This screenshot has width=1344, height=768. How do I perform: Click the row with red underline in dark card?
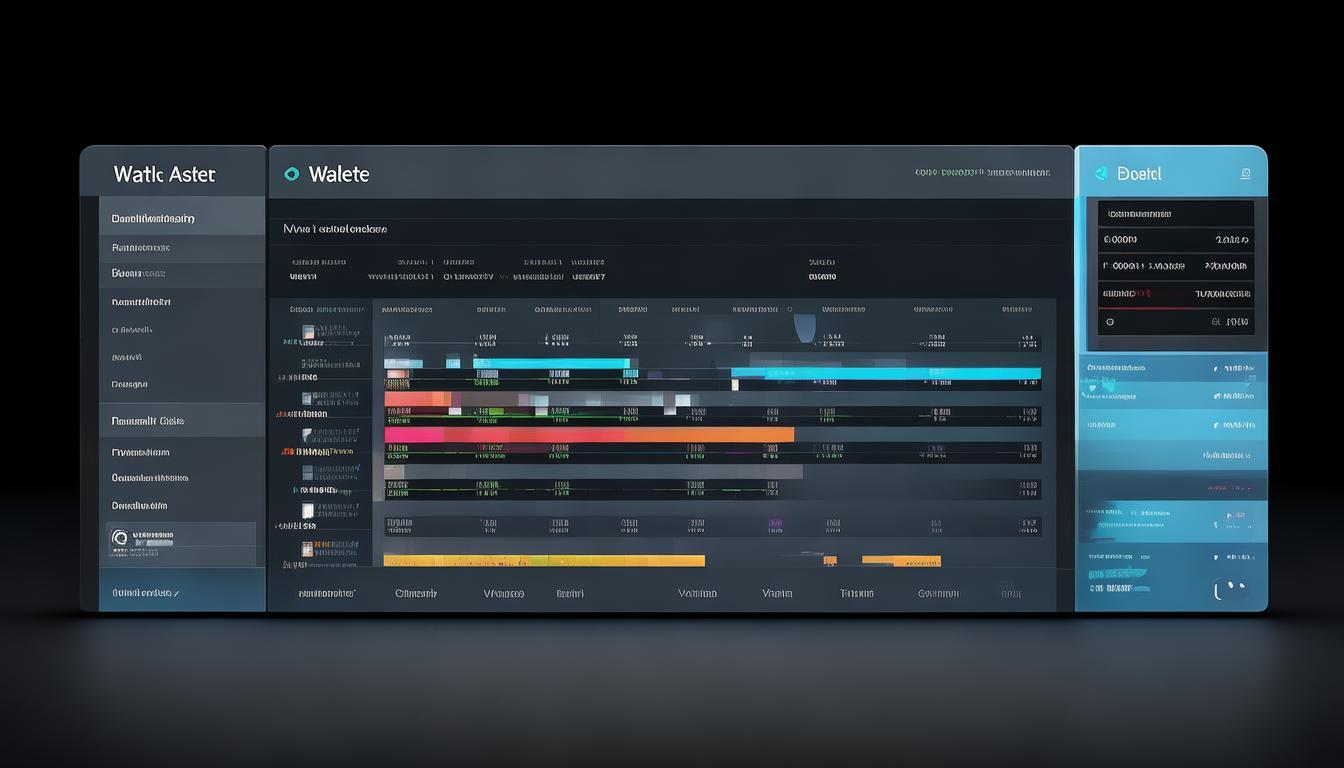(1175, 294)
